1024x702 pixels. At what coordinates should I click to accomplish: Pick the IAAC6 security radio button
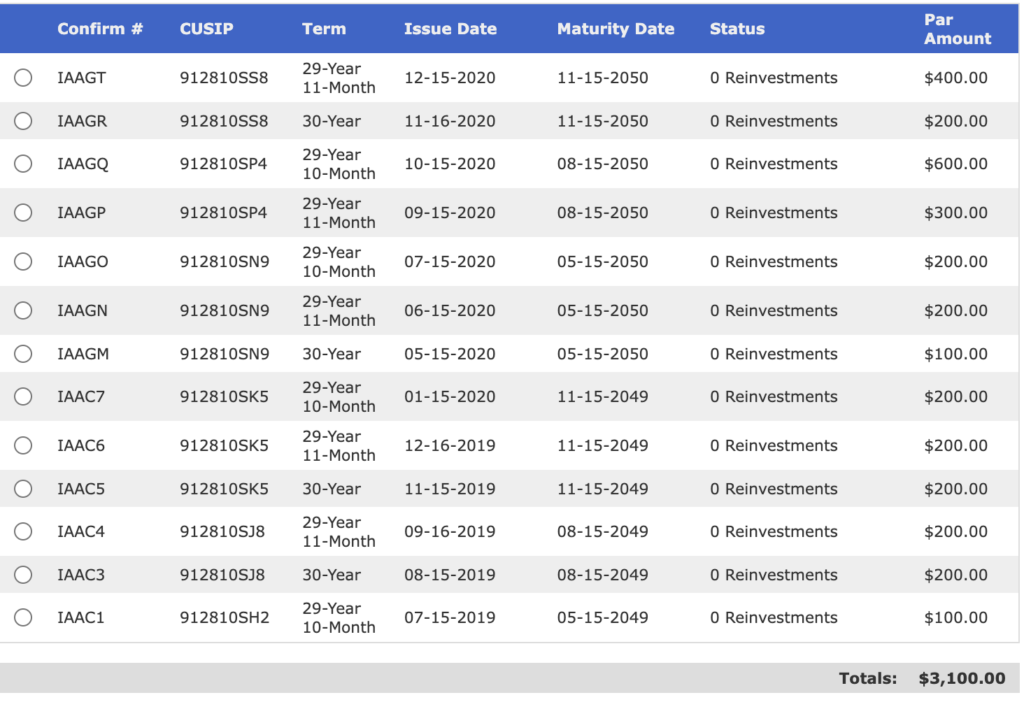(x=23, y=446)
